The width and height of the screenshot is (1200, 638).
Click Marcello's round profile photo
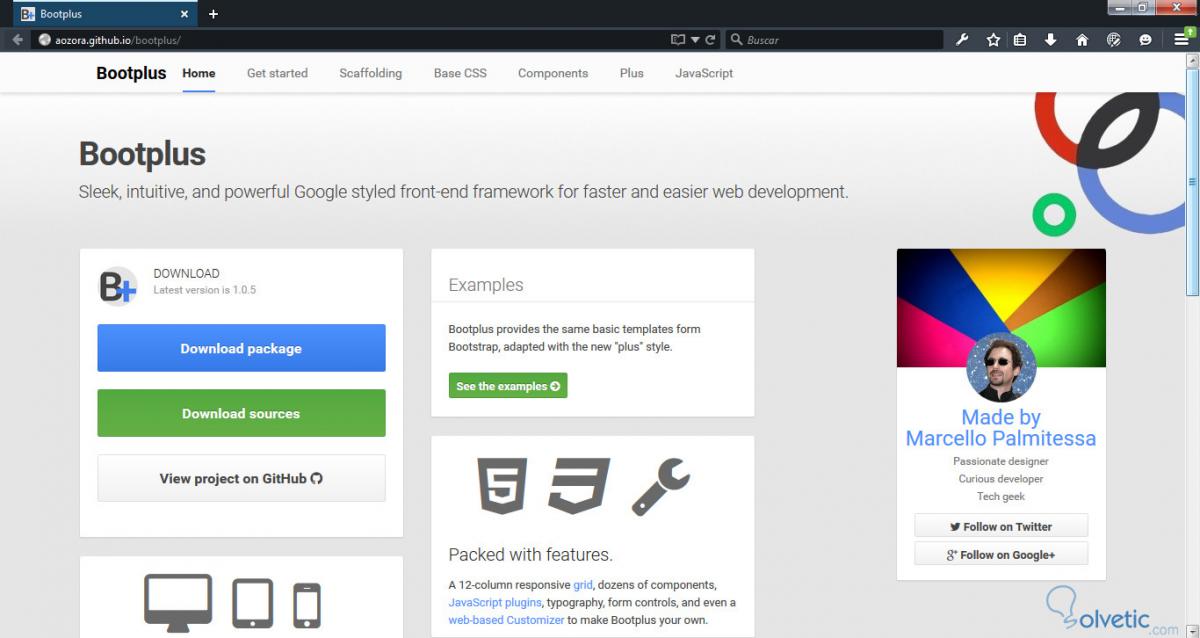[1001, 367]
